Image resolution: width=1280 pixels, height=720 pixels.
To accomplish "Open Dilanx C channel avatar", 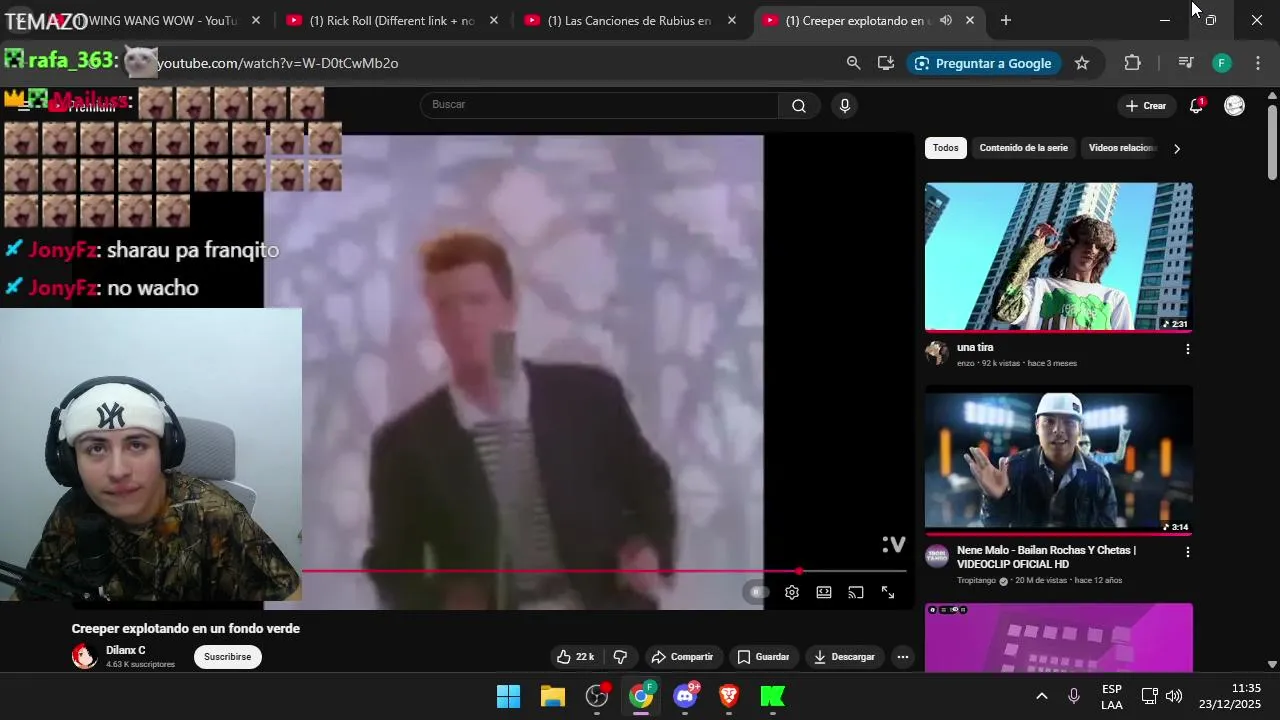I will pyautogui.click(x=85, y=656).
